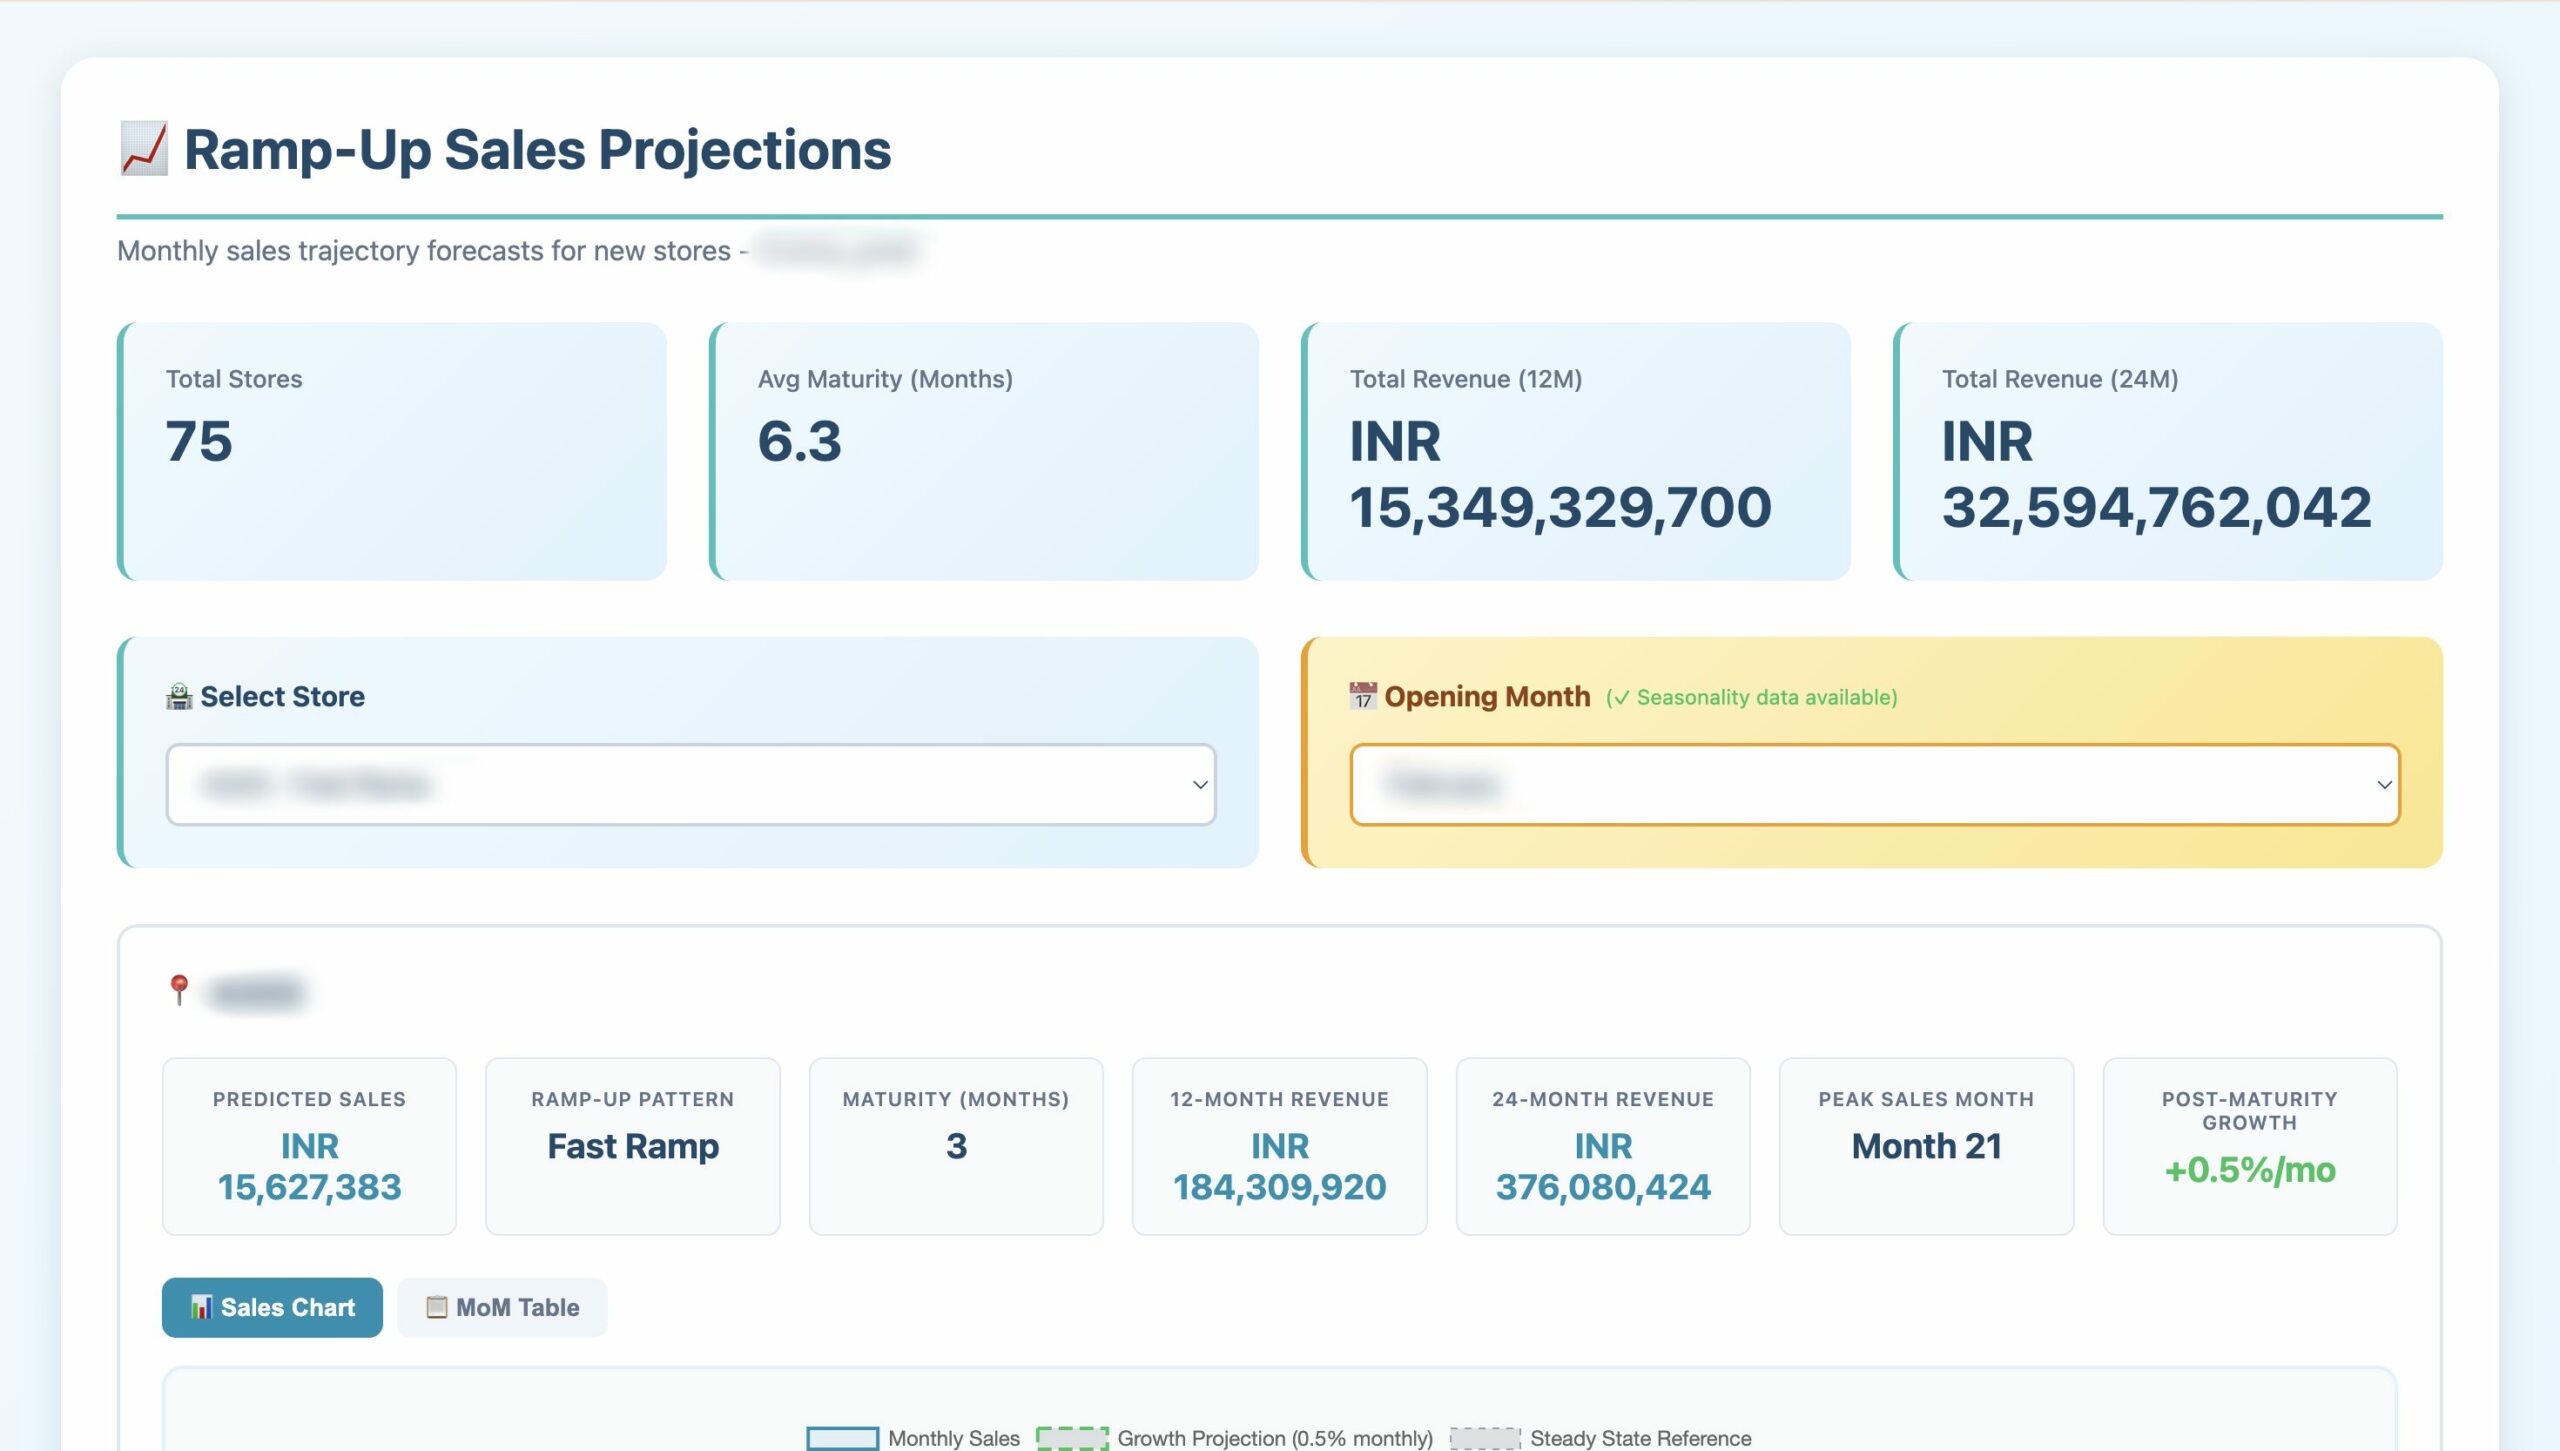
Task: Click the Post-Maturity Growth tile
Action: (2250, 1146)
